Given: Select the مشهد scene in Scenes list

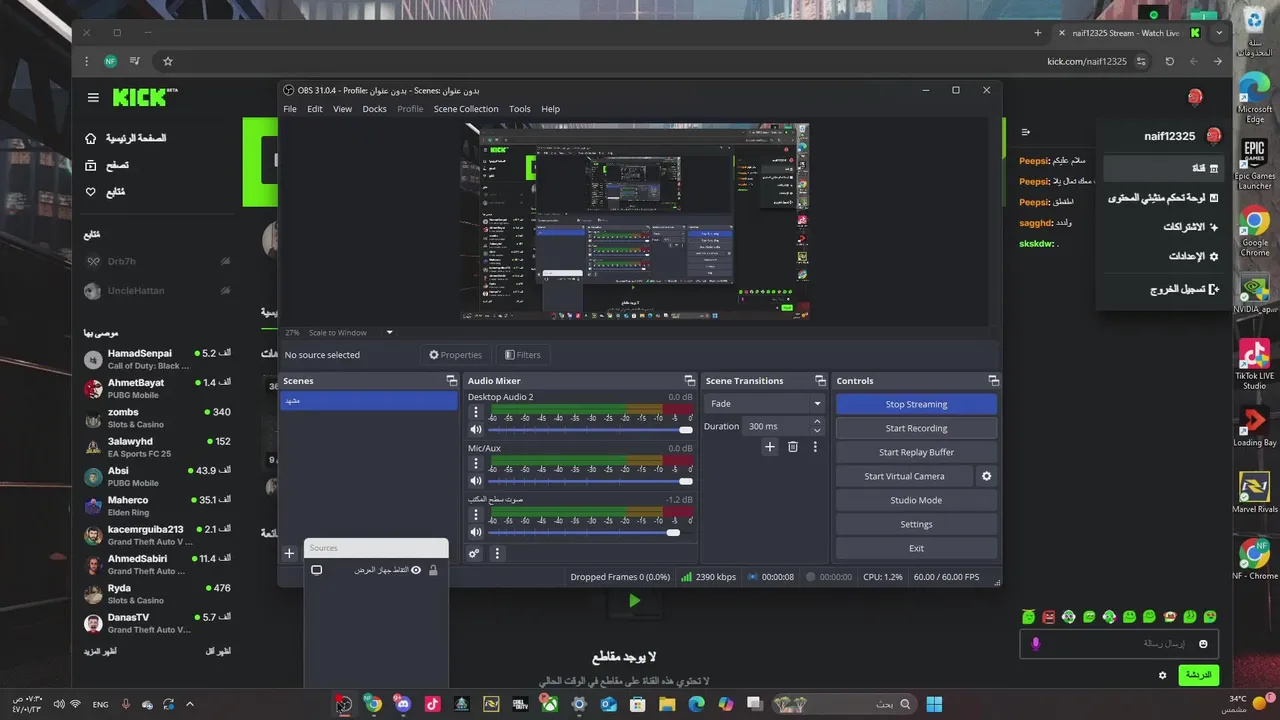Looking at the screenshot, I should [369, 401].
